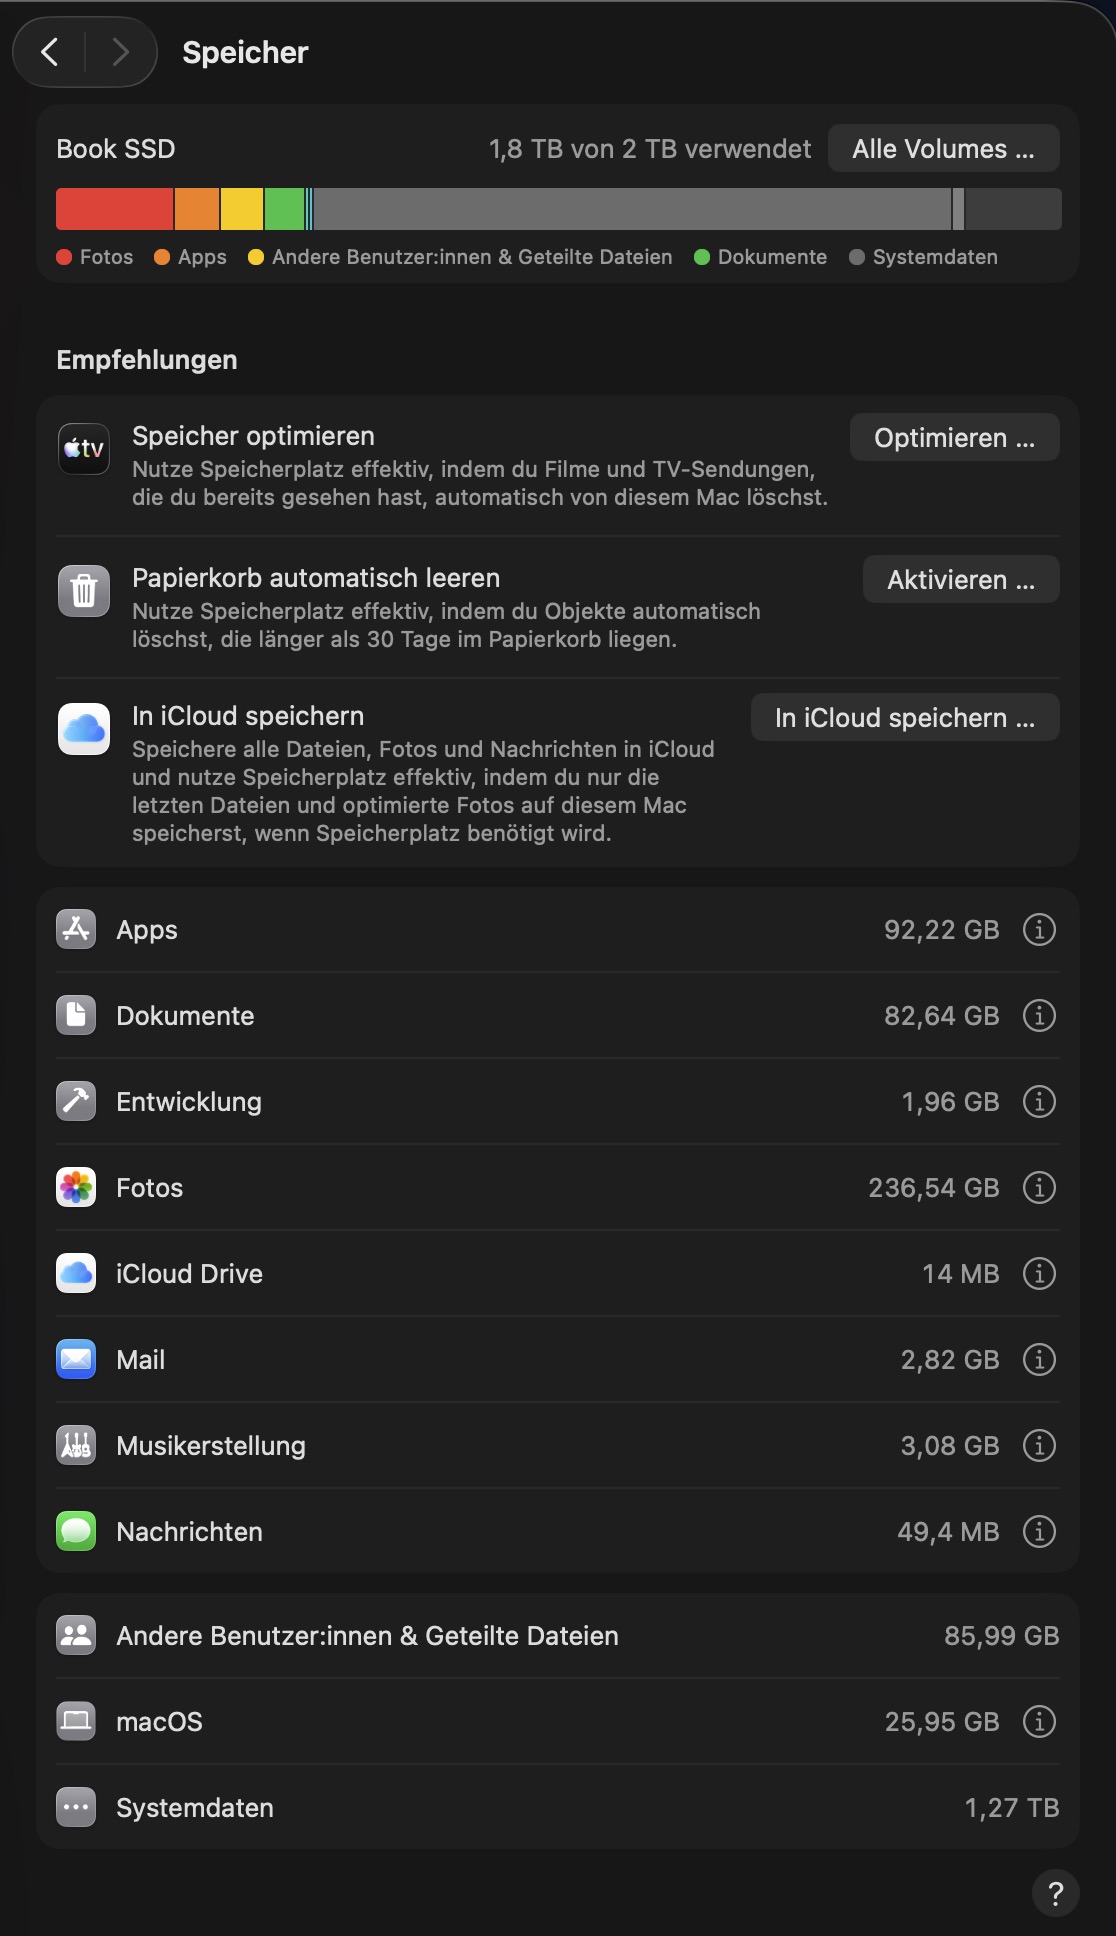Open info for Apps storage
This screenshot has height=1936, width=1116.
click(1039, 930)
